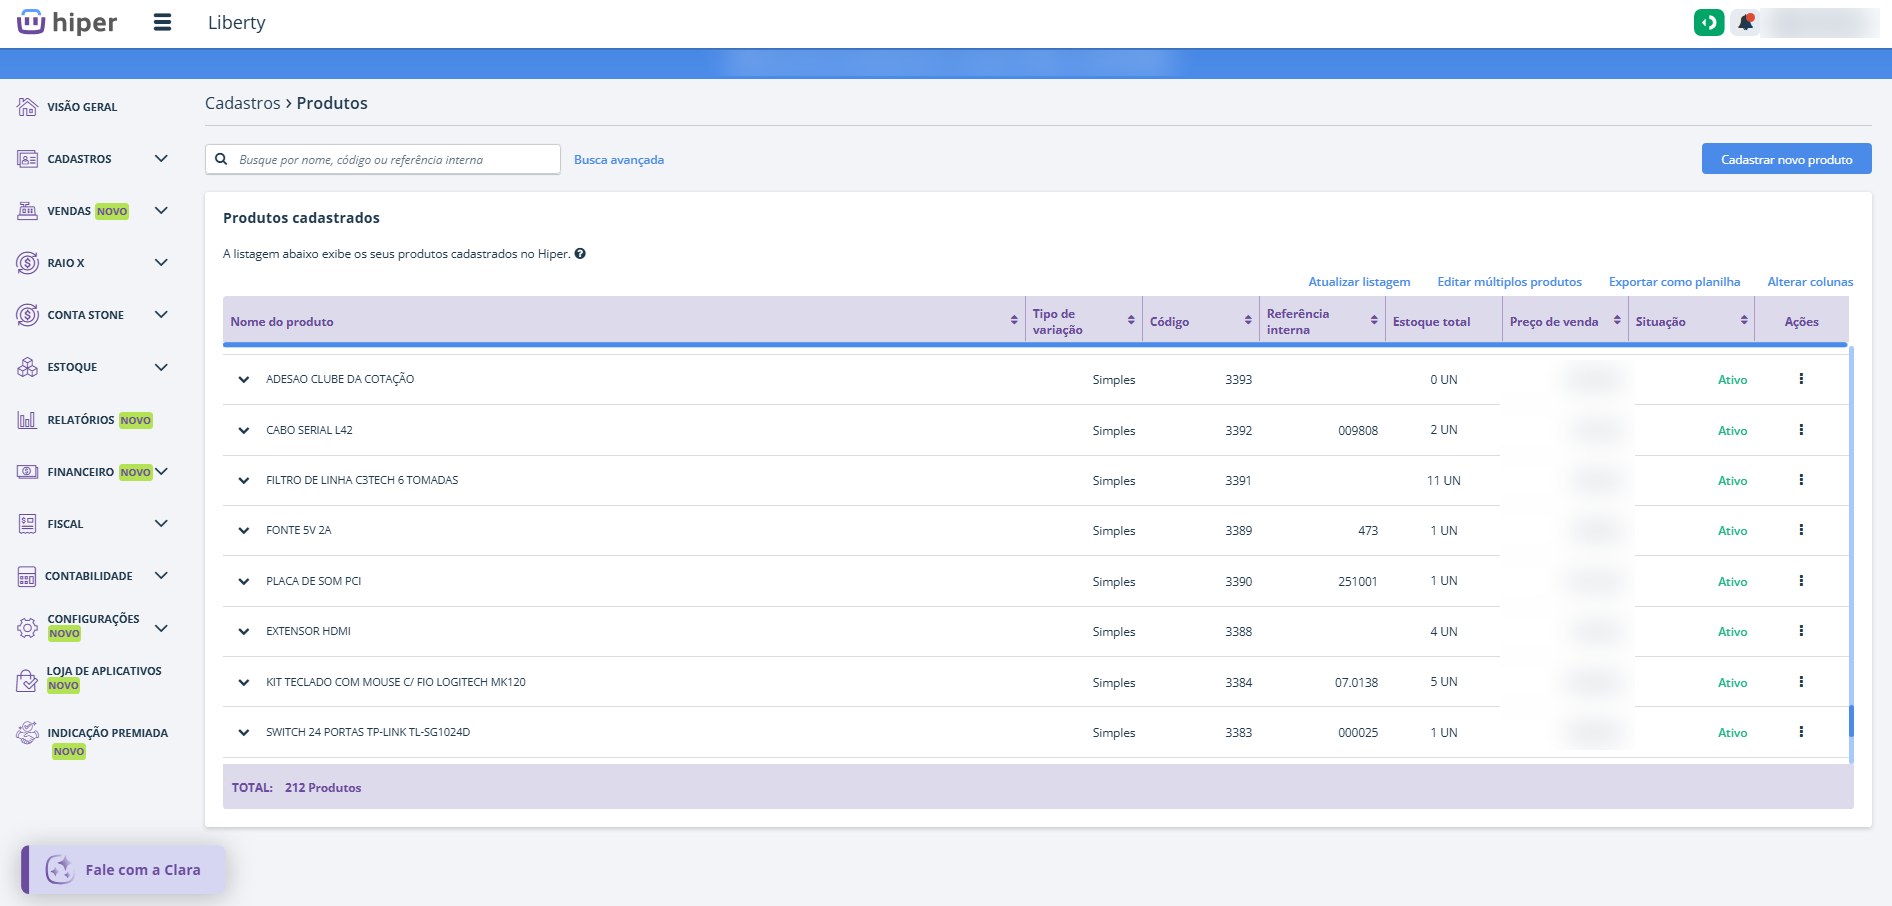The width and height of the screenshot is (1892, 906).
Task: Click the Vendas sidebar icon
Action: point(28,211)
